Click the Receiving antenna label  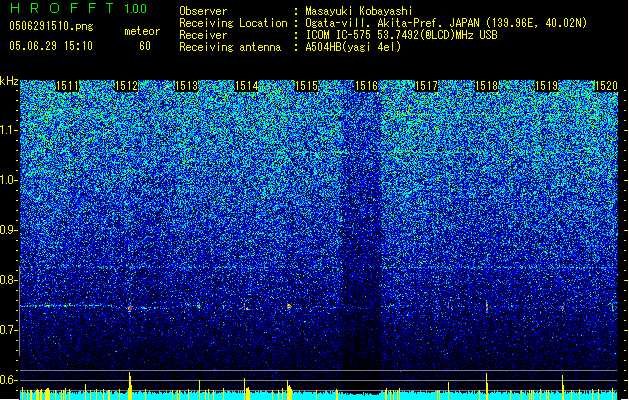(x=230, y=47)
